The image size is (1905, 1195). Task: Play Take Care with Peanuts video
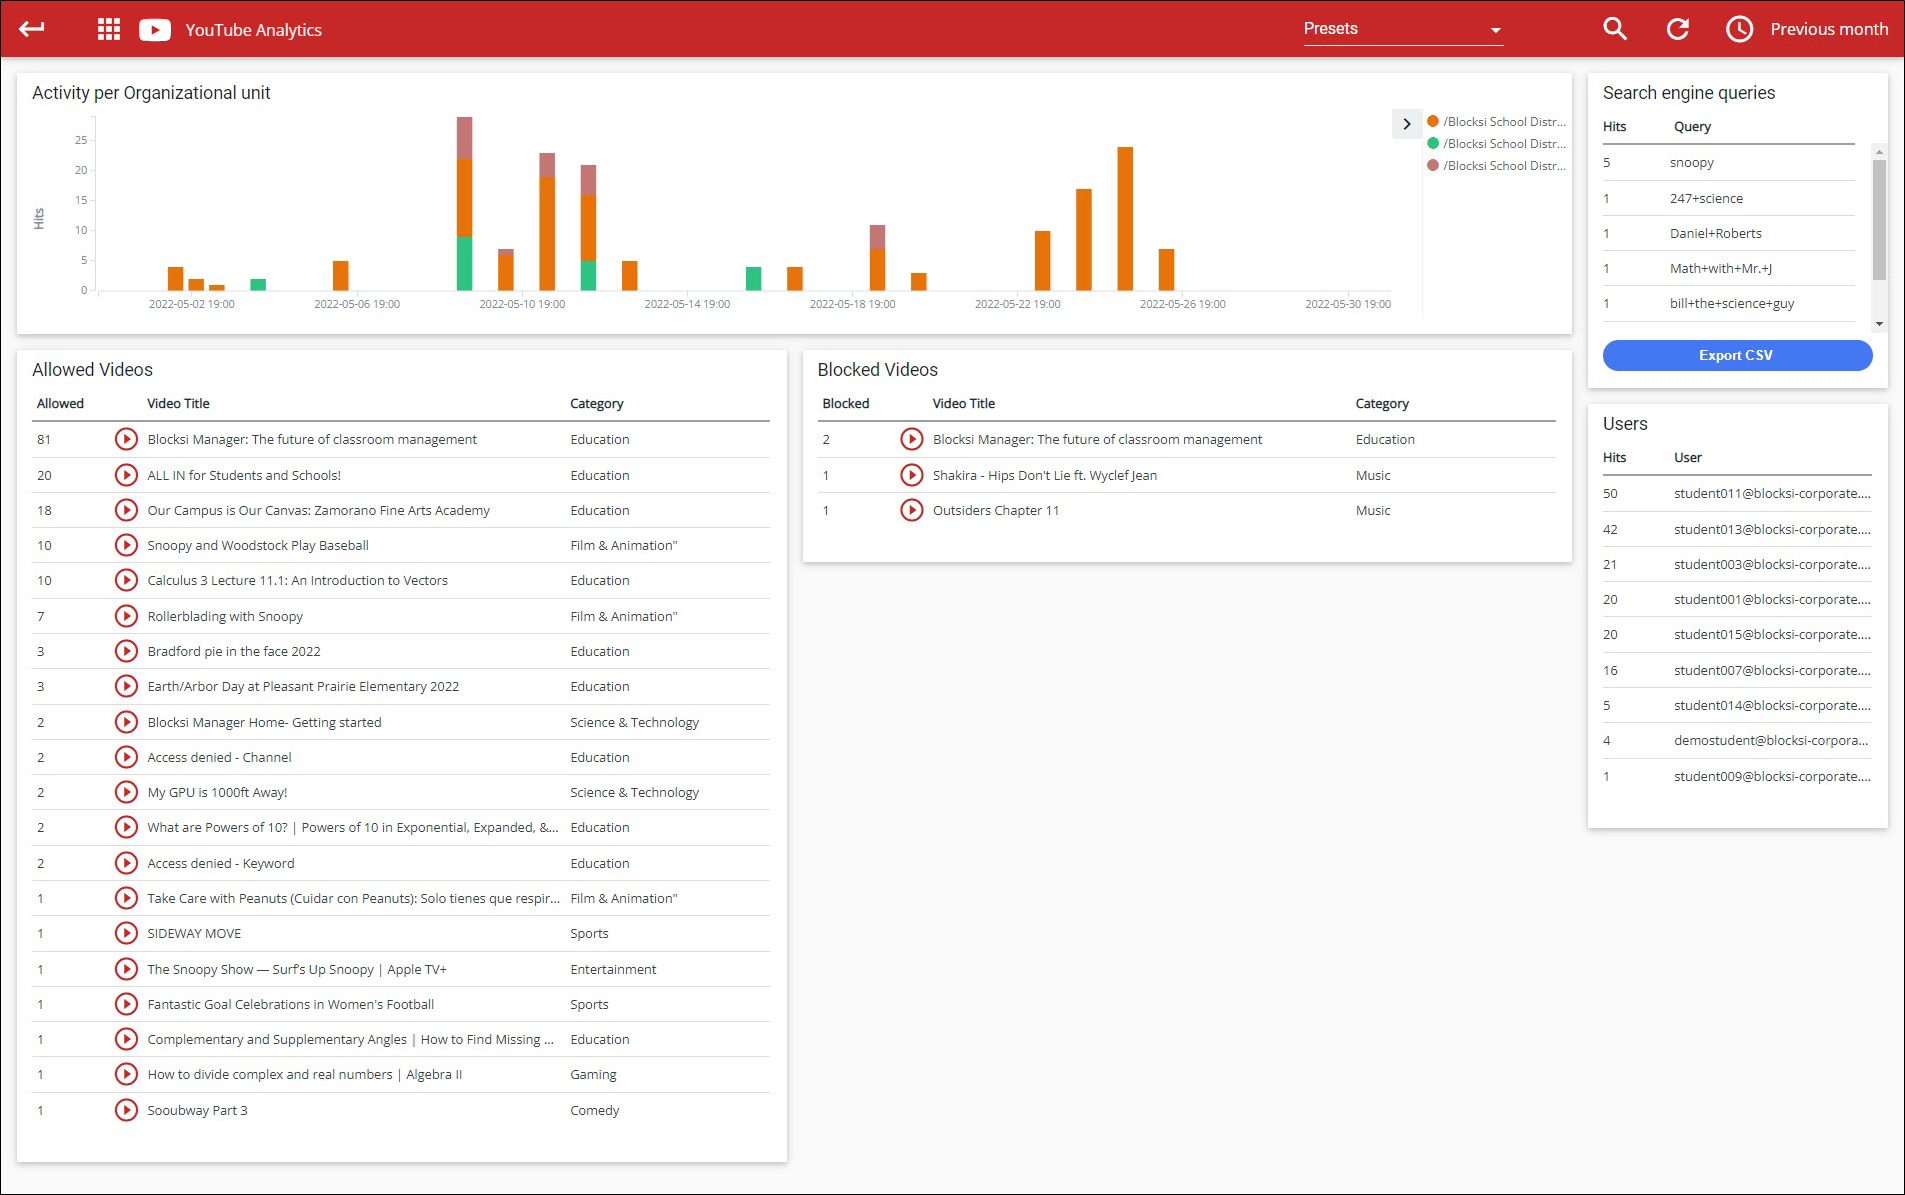pos(126,898)
